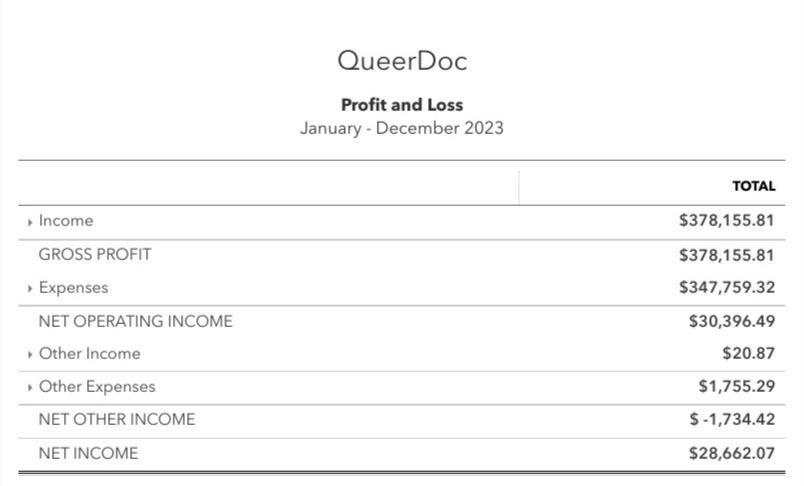
Task: Select the Other Expenses row label
Action: point(97,387)
